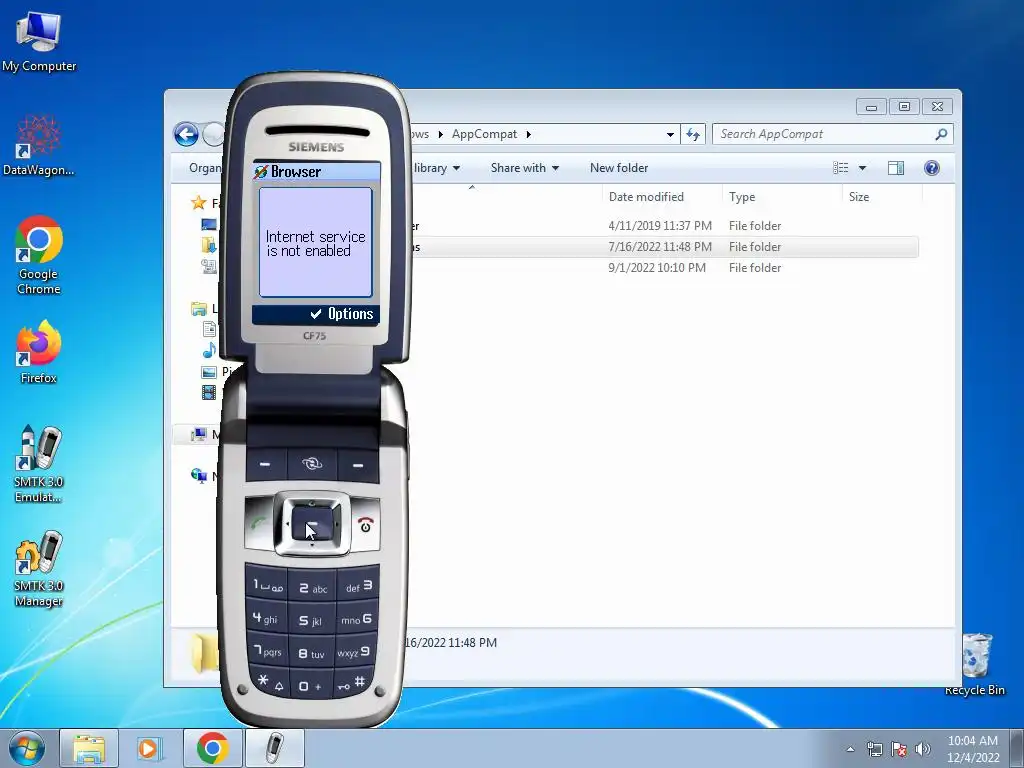Screen dimensions: 1024x768
Task: Click the red end/power key on phone
Action: click(x=366, y=524)
